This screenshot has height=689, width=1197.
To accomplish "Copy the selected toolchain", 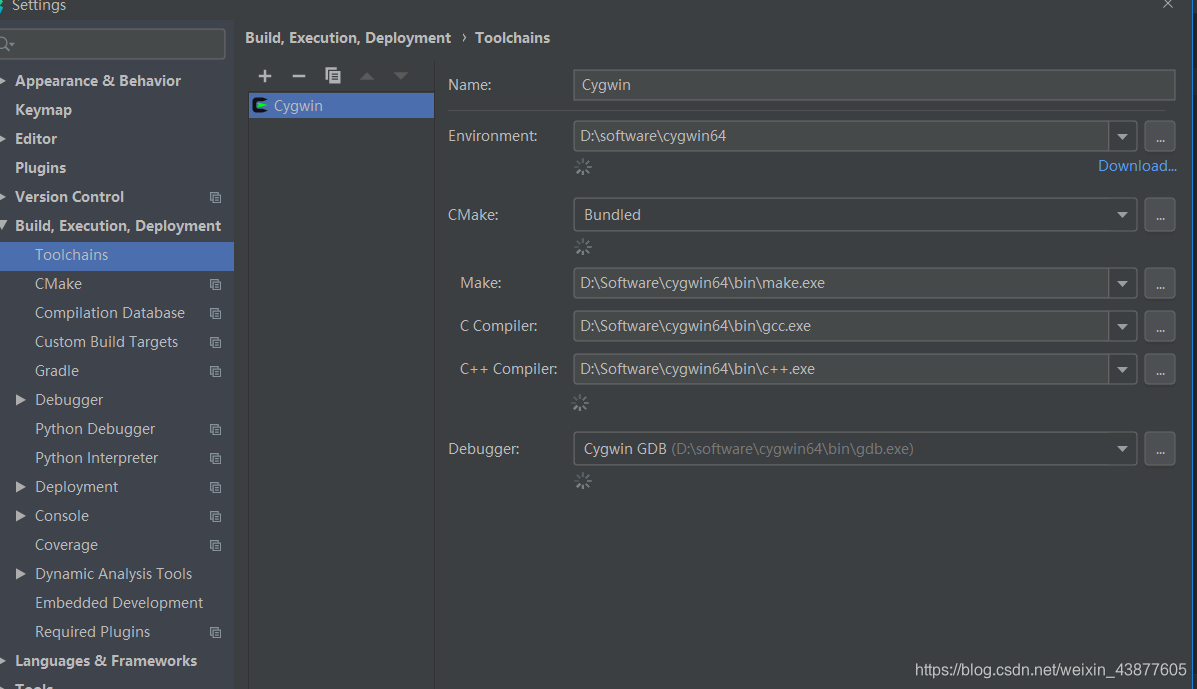I will [x=333, y=76].
